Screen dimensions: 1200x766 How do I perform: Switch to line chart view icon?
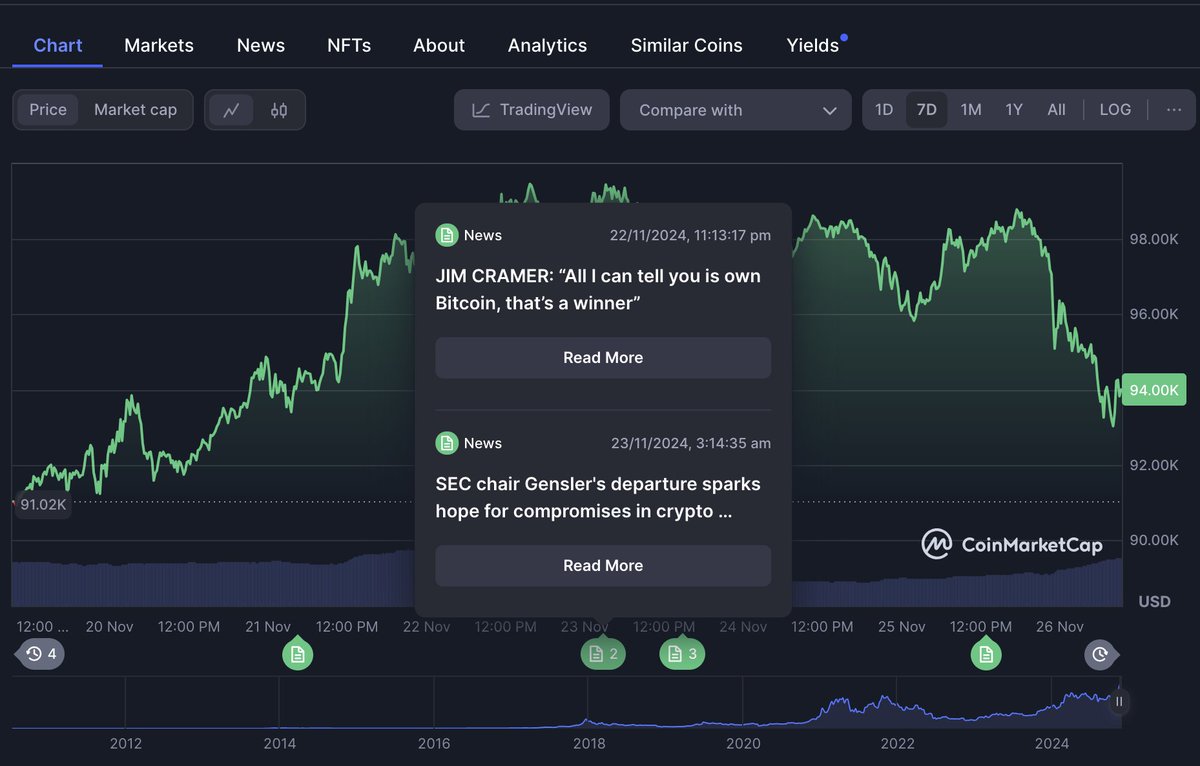[231, 110]
